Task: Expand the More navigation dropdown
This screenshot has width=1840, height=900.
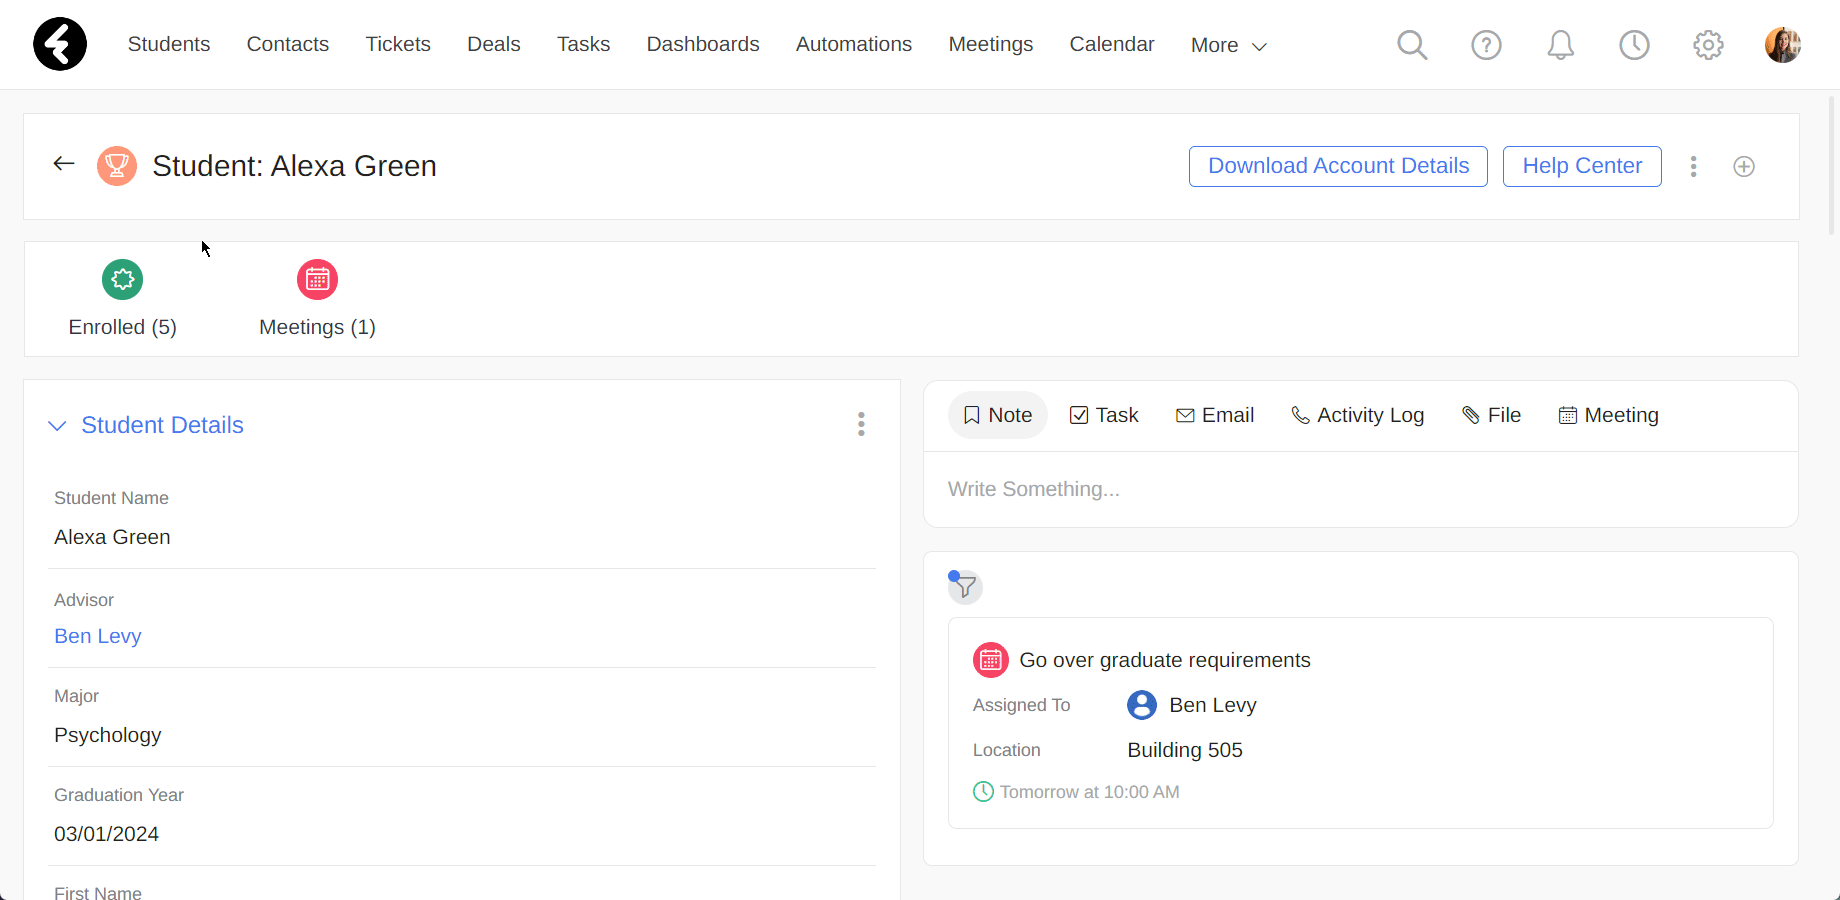Action: (x=1229, y=45)
